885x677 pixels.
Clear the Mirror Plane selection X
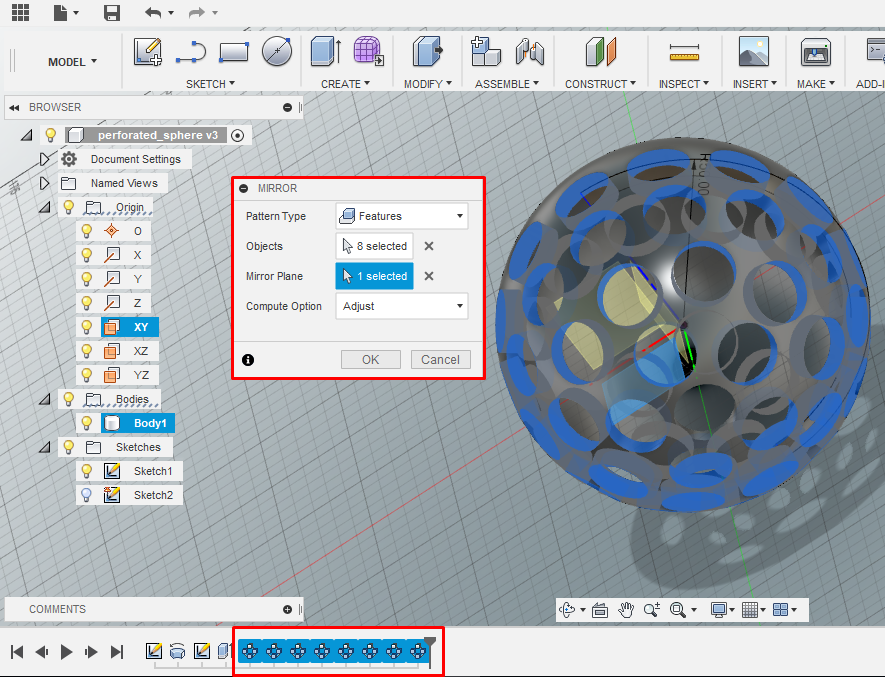[429, 276]
